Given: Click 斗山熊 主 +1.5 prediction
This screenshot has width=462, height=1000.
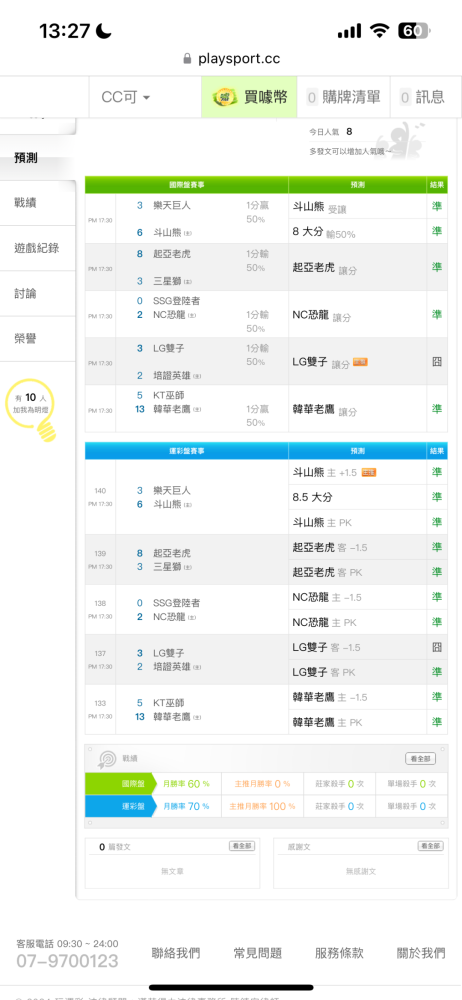Looking at the screenshot, I should (324, 473).
